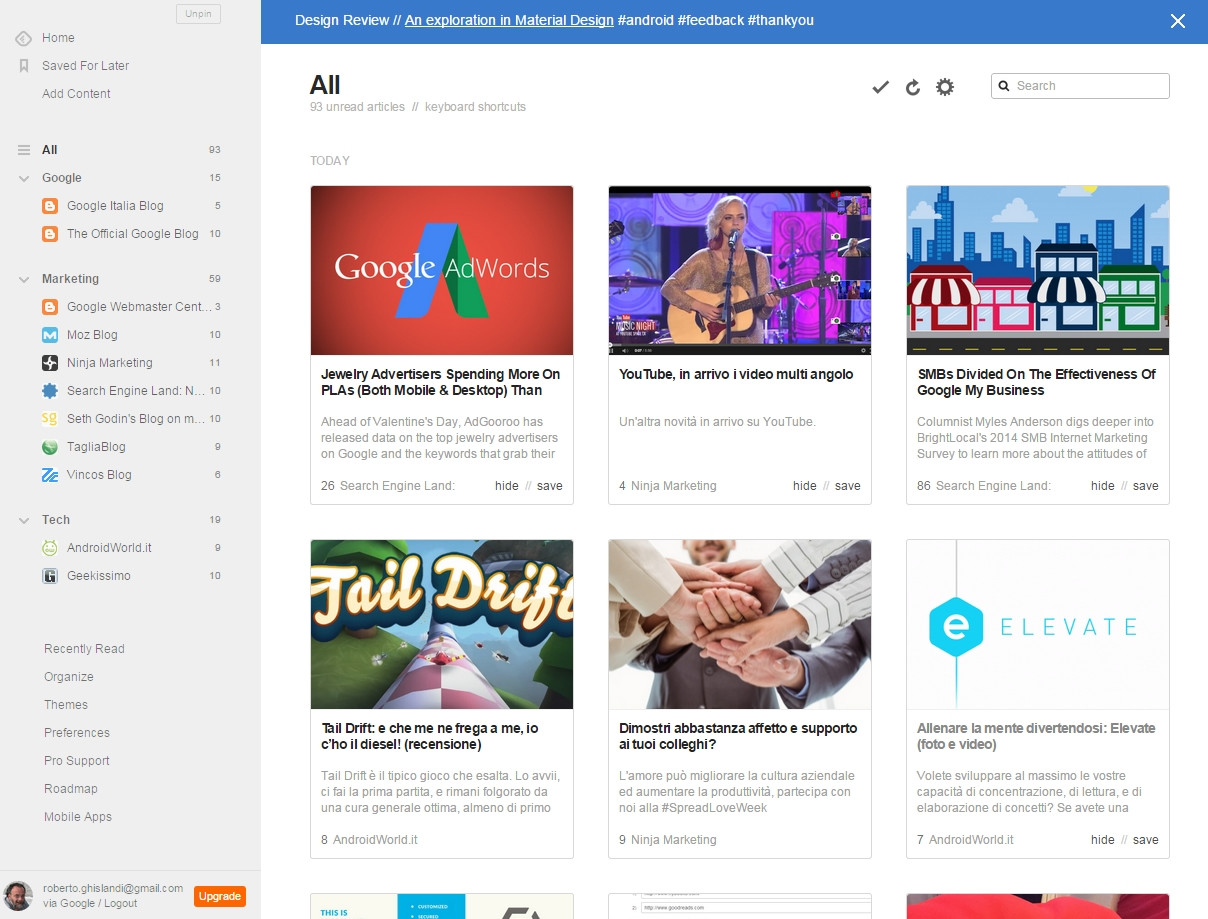Collapse the Google category

(x=24, y=178)
